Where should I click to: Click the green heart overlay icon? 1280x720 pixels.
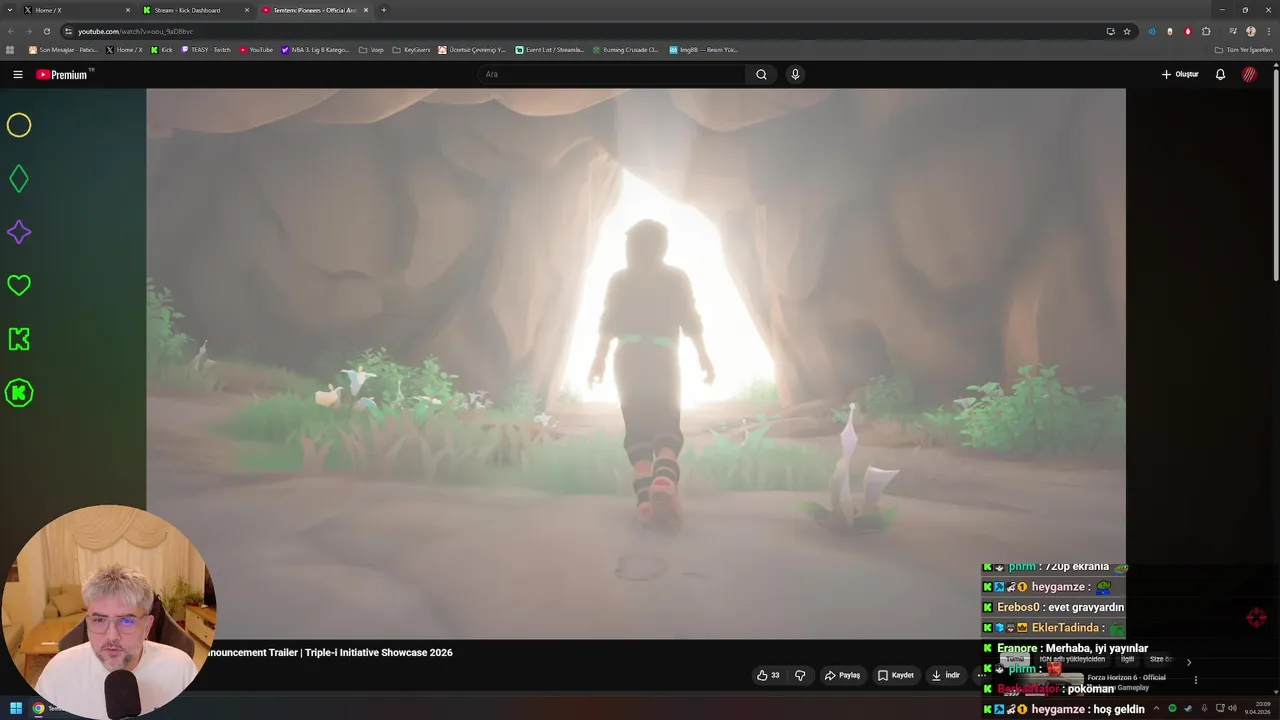[x=19, y=285]
